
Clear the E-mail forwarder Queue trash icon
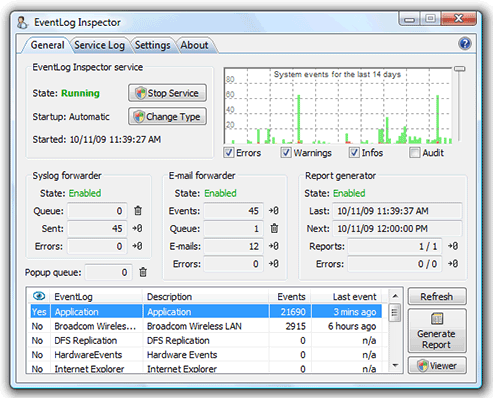[274, 228]
